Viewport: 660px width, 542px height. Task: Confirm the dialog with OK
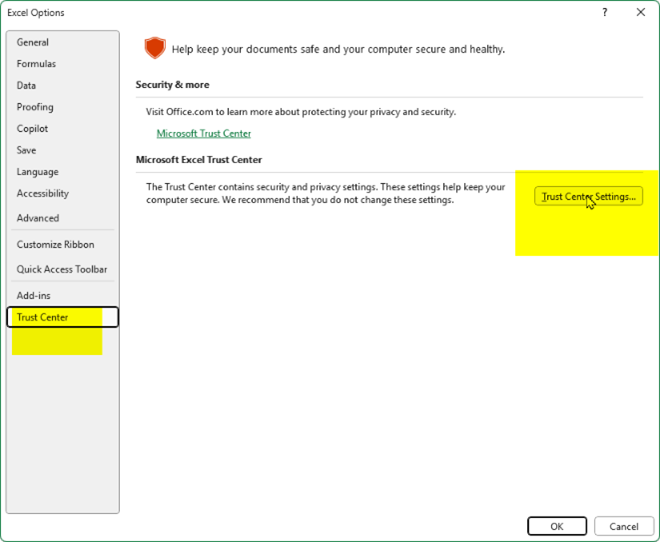[557, 526]
